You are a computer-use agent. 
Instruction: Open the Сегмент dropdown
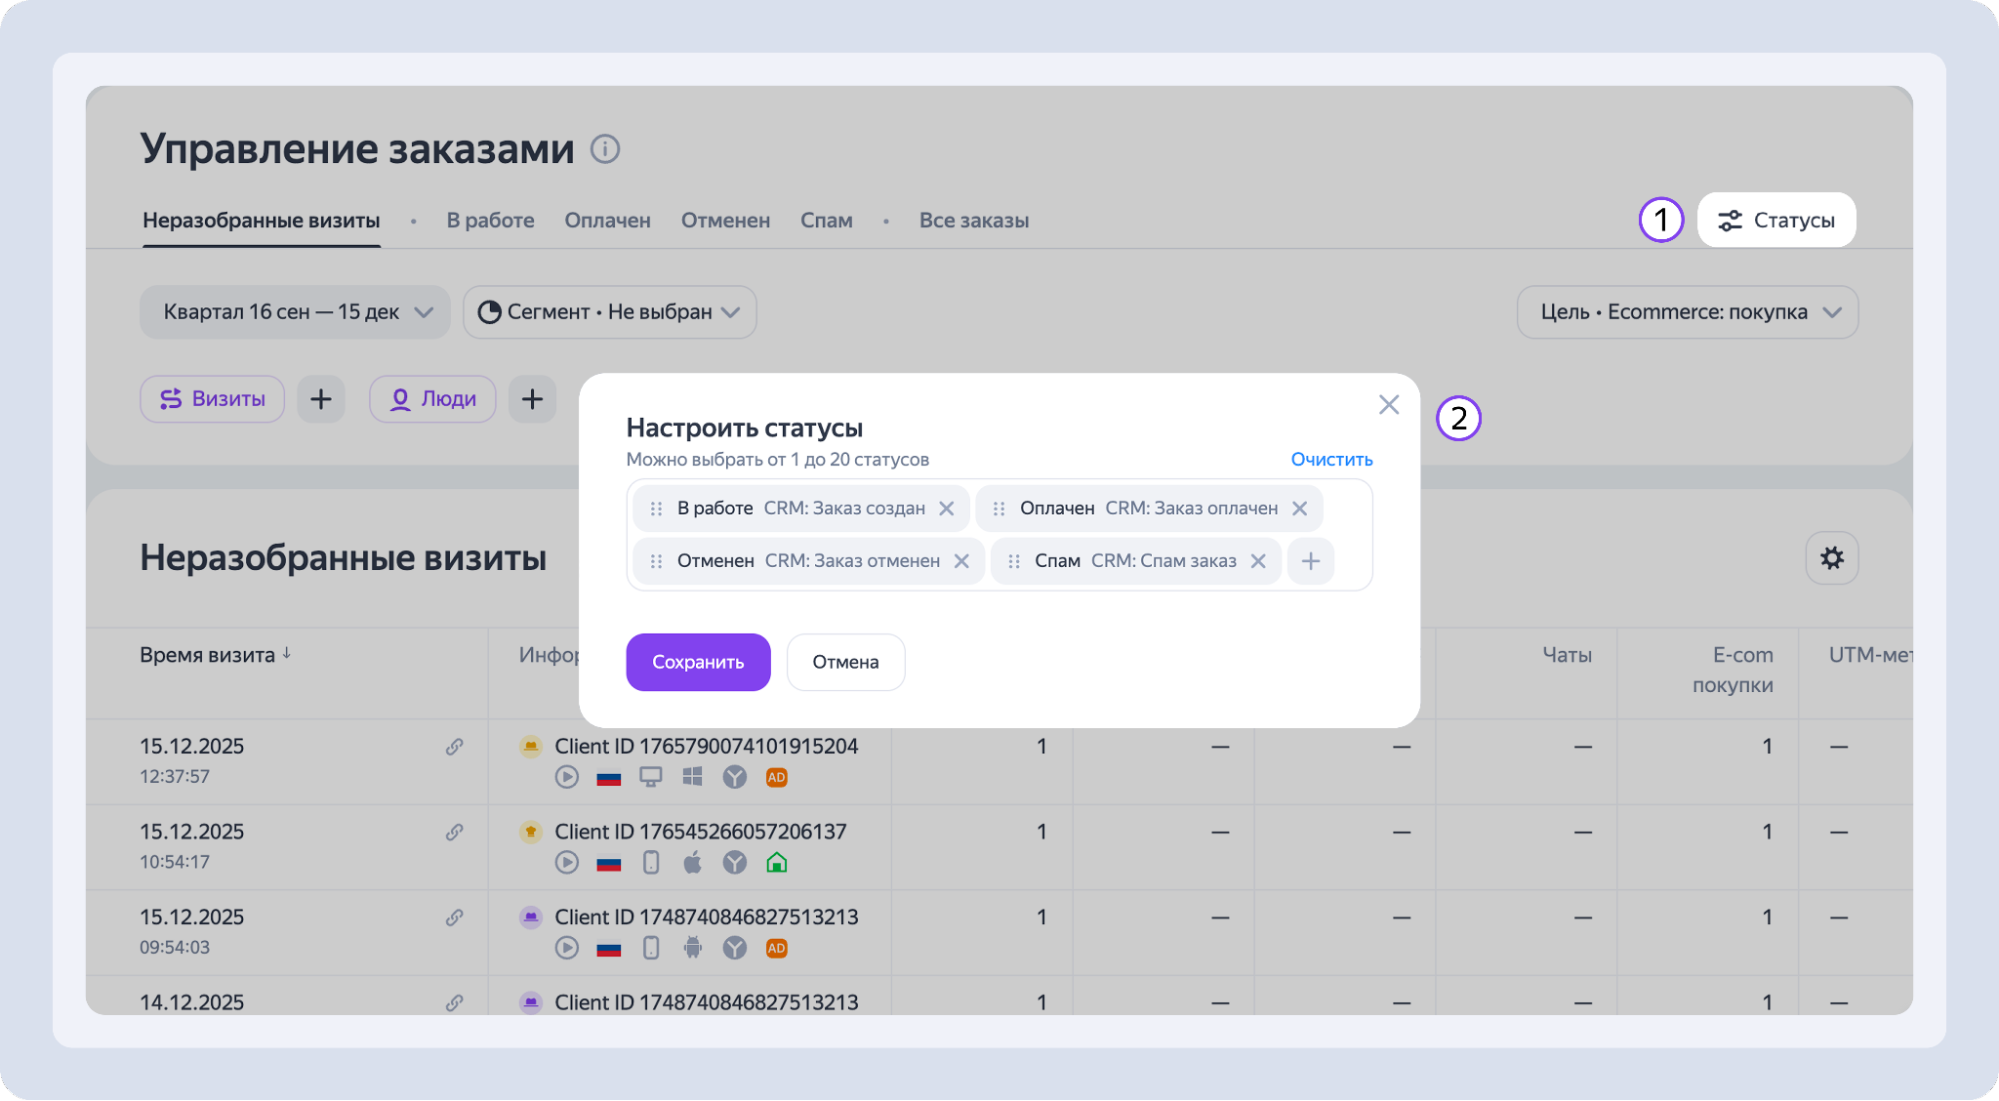(x=609, y=312)
